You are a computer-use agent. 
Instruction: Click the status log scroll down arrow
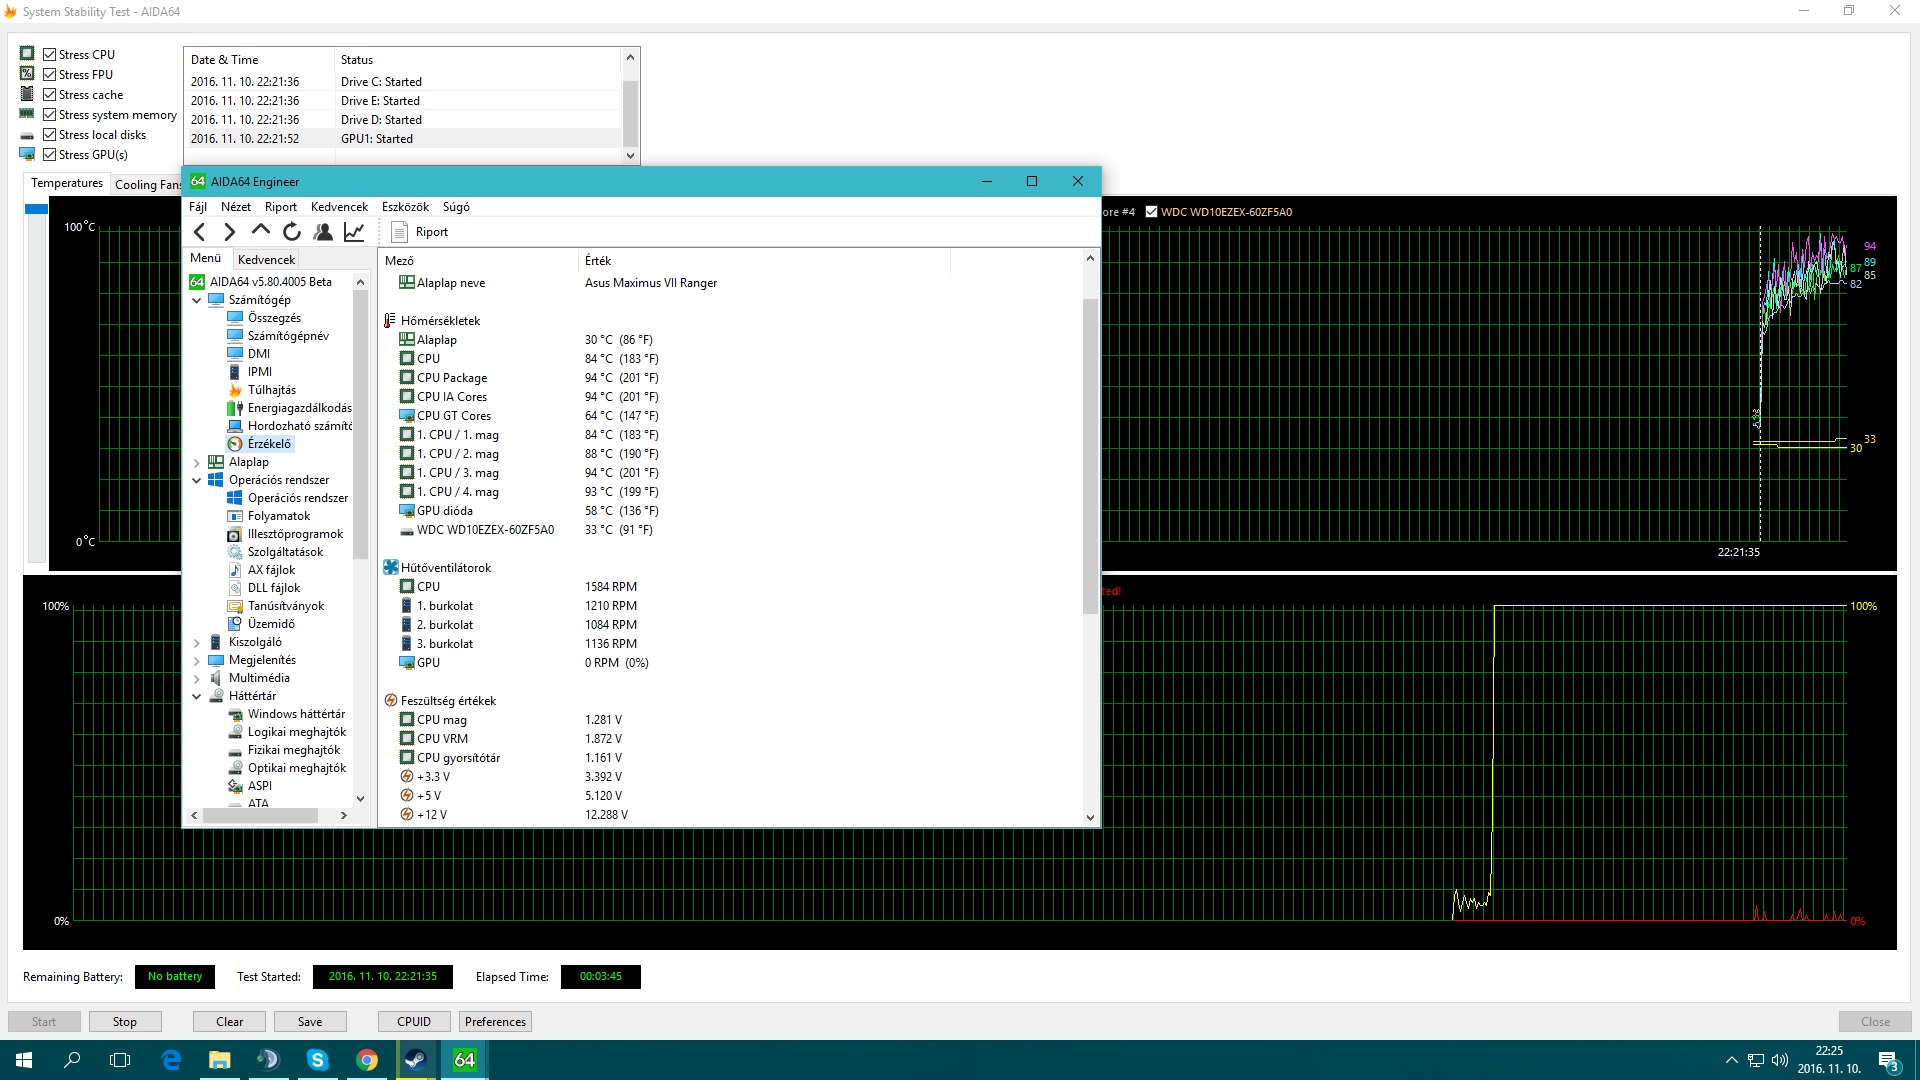point(630,156)
